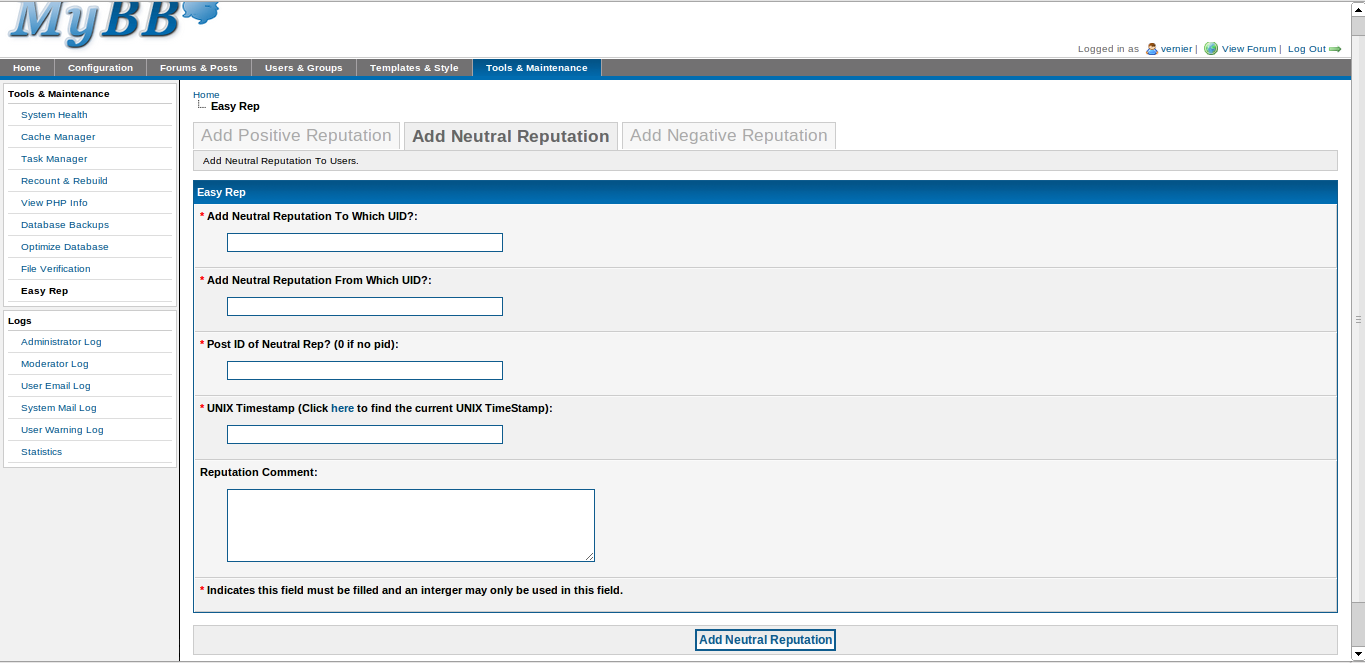Viewport: 1365px width, 663px height.
Task: Click the user avatar icon beside vernier
Action: [1152, 49]
